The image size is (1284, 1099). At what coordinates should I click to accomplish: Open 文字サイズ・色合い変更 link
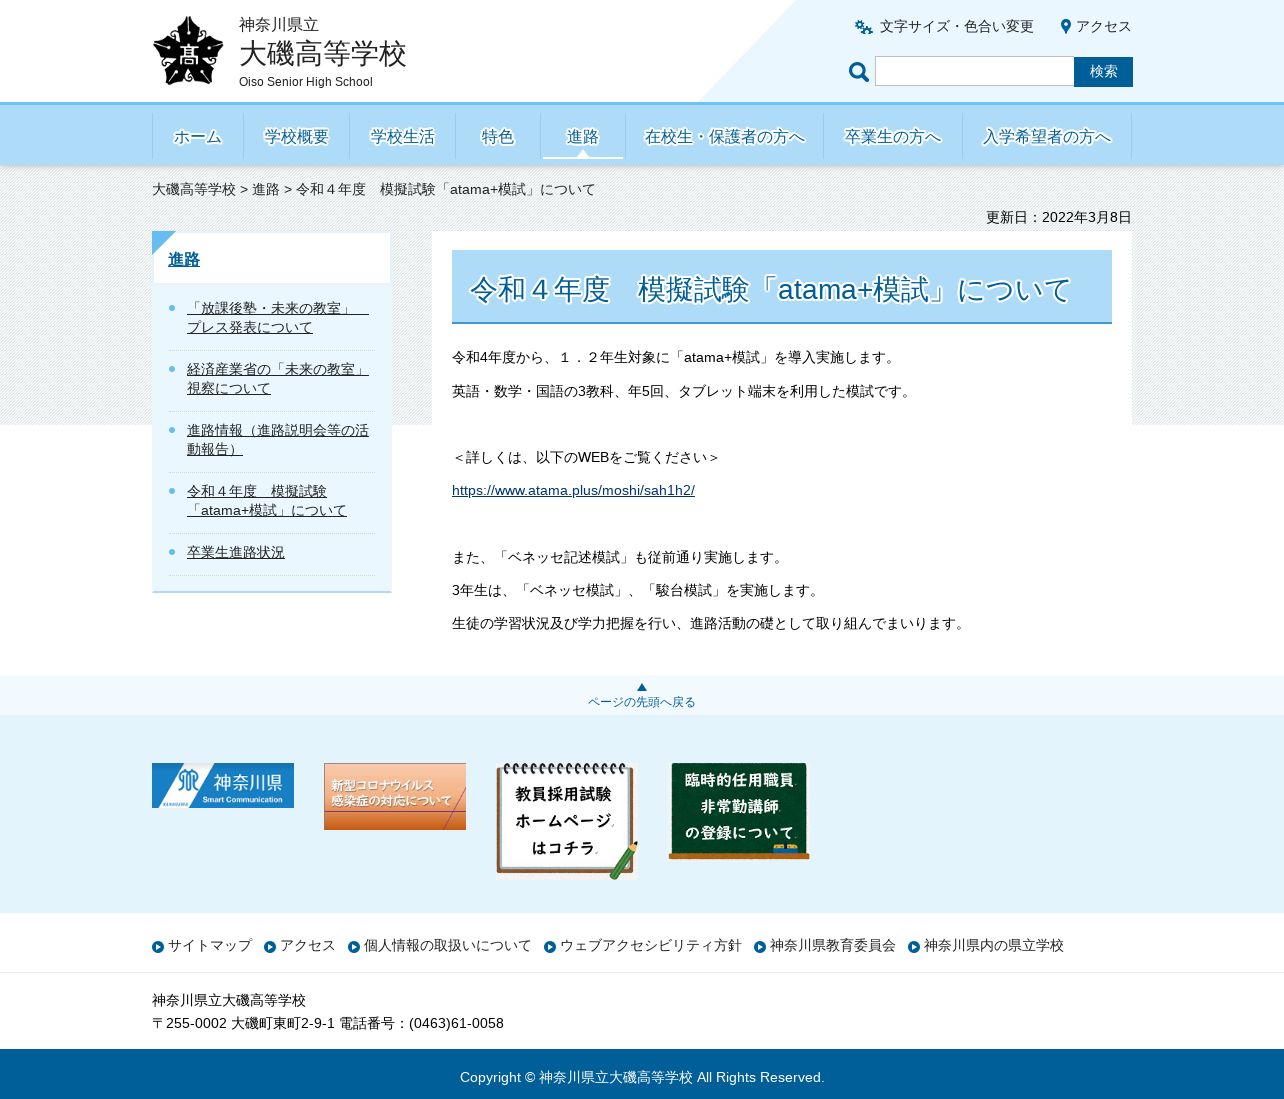click(x=956, y=27)
